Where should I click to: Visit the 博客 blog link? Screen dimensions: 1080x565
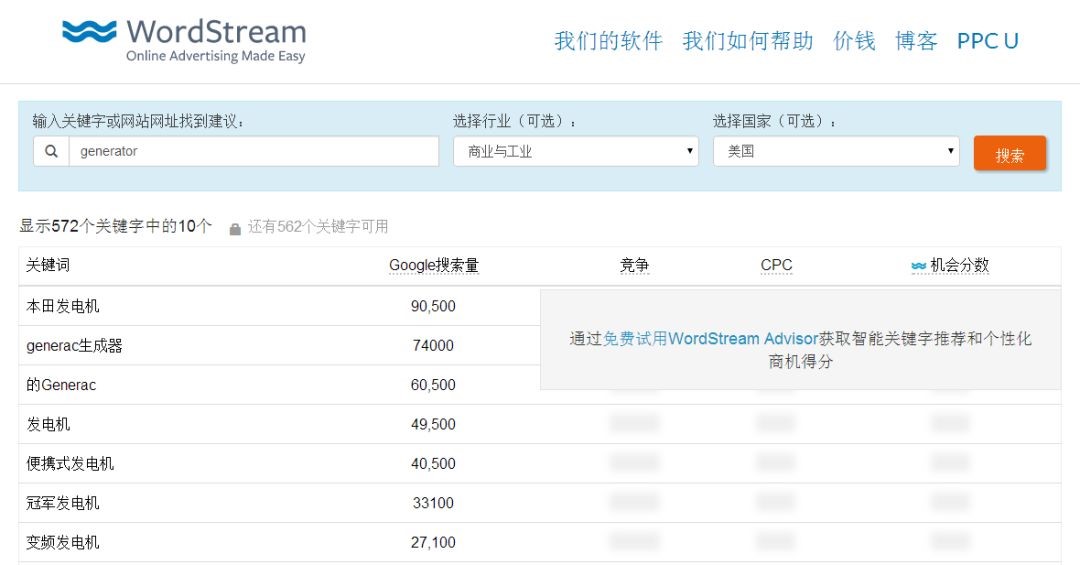click(x=916, y=41)
